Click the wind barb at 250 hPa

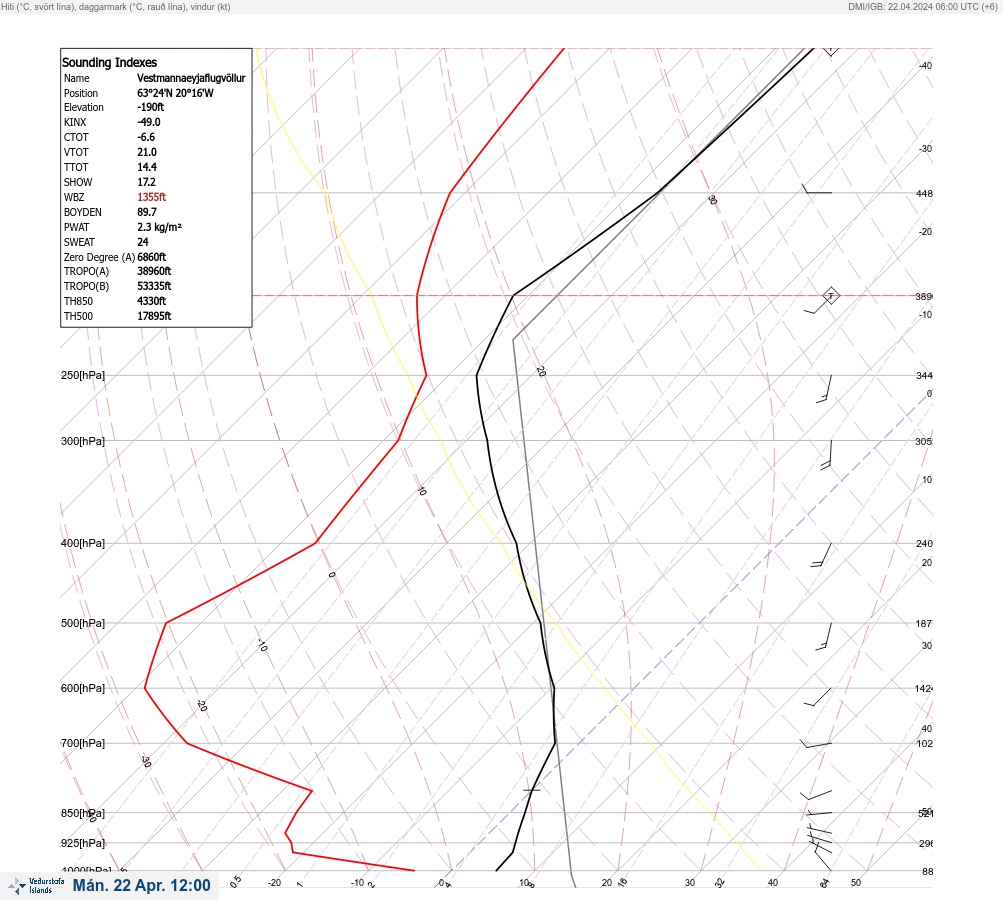click(824, 389)
